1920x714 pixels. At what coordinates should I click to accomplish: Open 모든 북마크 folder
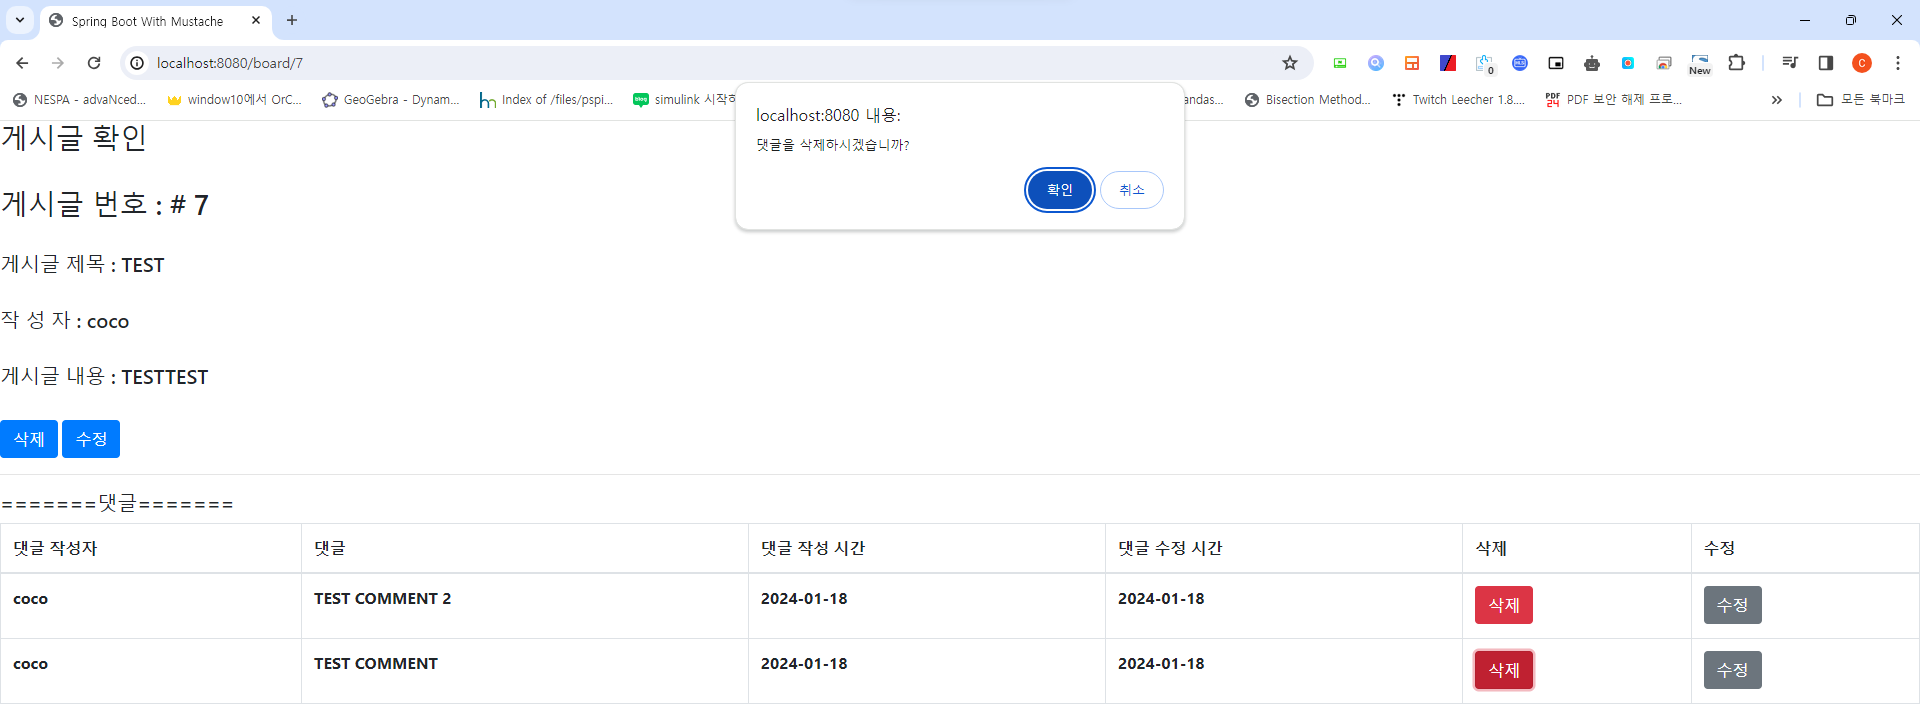pos(1860,99)
